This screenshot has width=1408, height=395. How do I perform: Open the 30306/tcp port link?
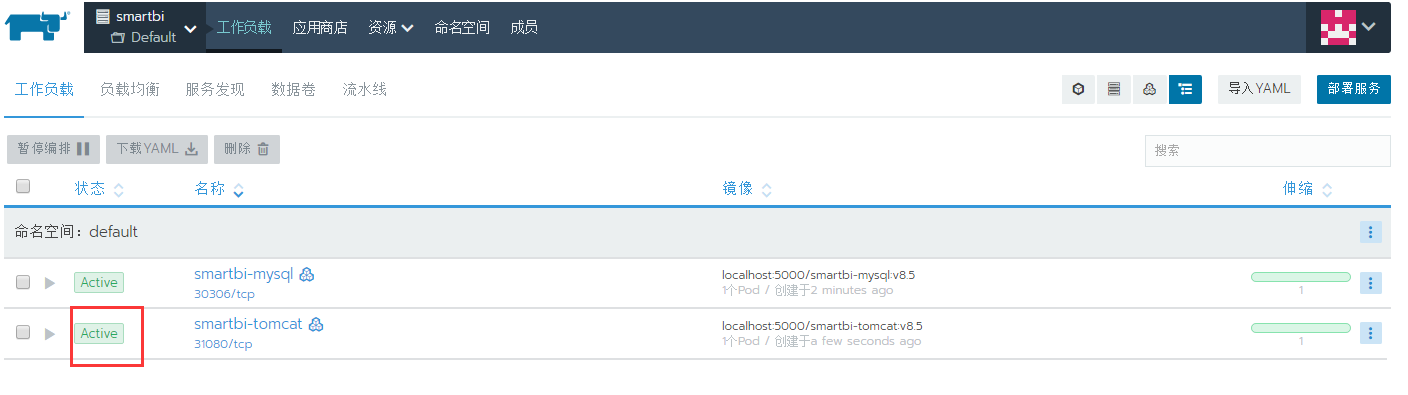(223, 294)
